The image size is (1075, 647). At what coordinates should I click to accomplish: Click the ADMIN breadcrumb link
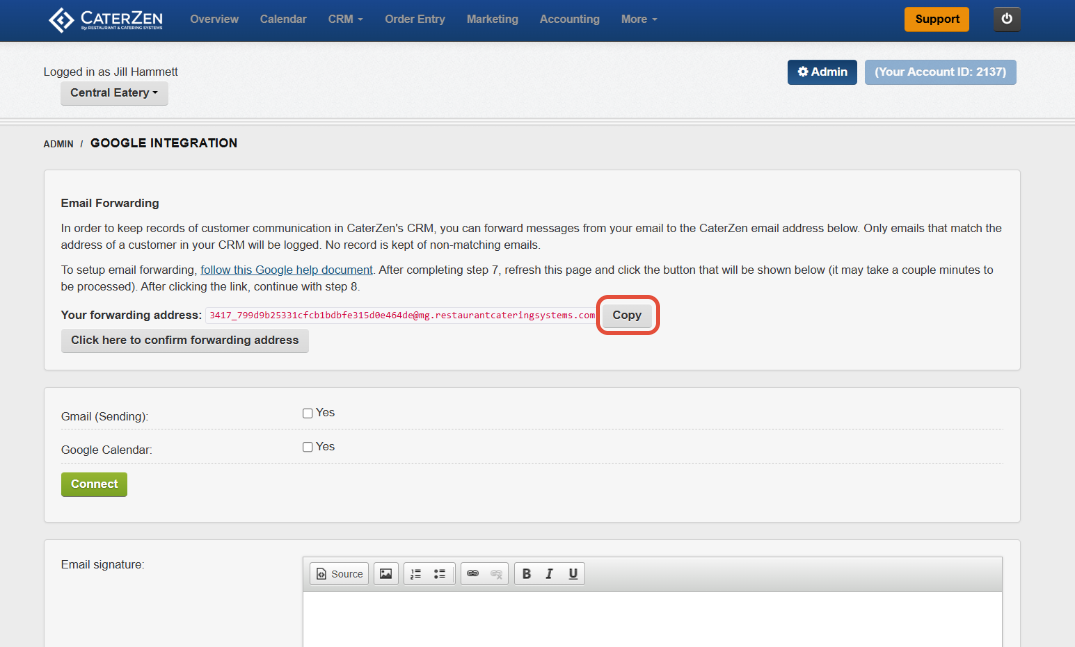pos(58,144)
